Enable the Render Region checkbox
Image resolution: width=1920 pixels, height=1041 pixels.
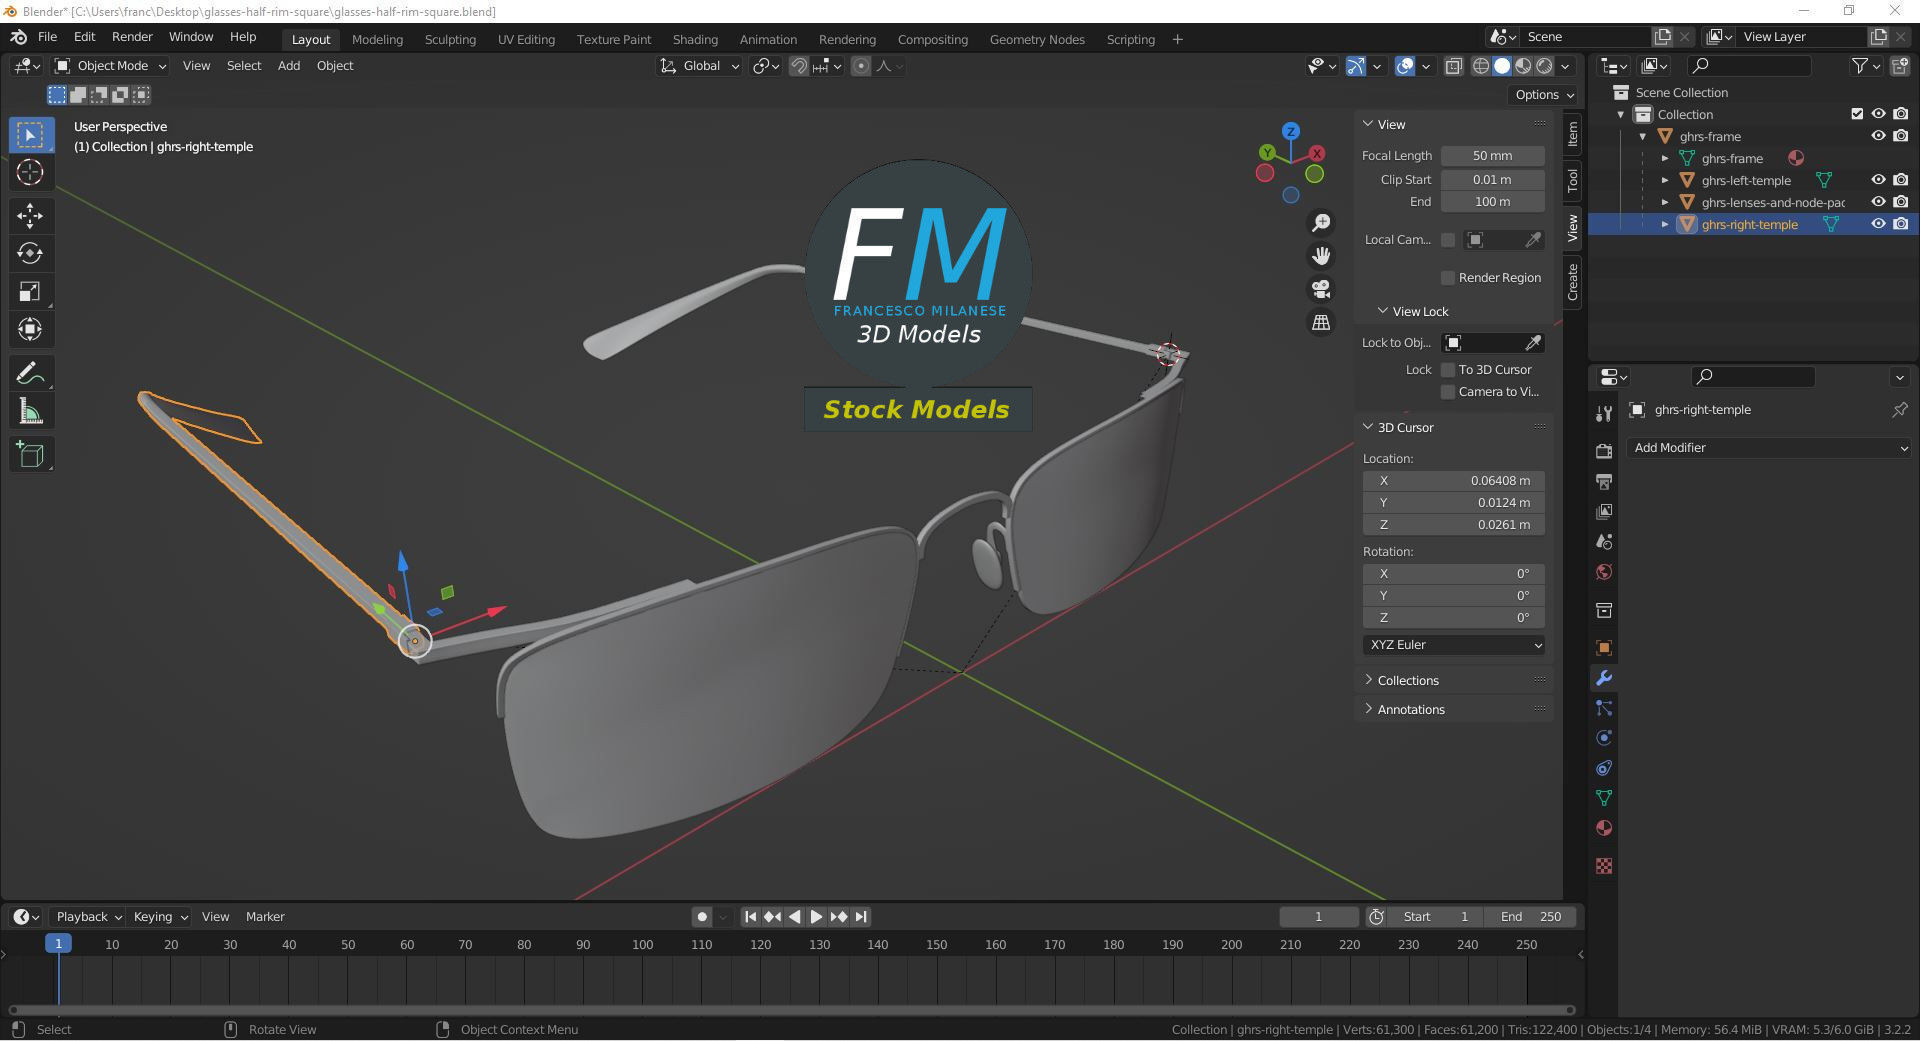coord(1447,277)
